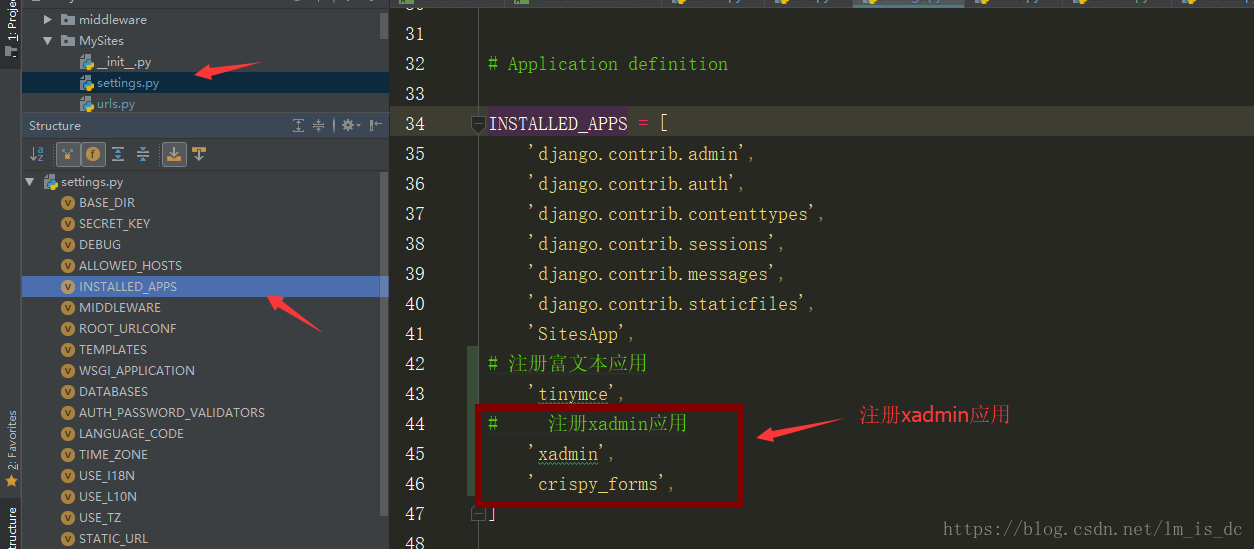Click fold end marker at line 47
The width and height of the screenshot is (1254, 549).
coord(478,514)
